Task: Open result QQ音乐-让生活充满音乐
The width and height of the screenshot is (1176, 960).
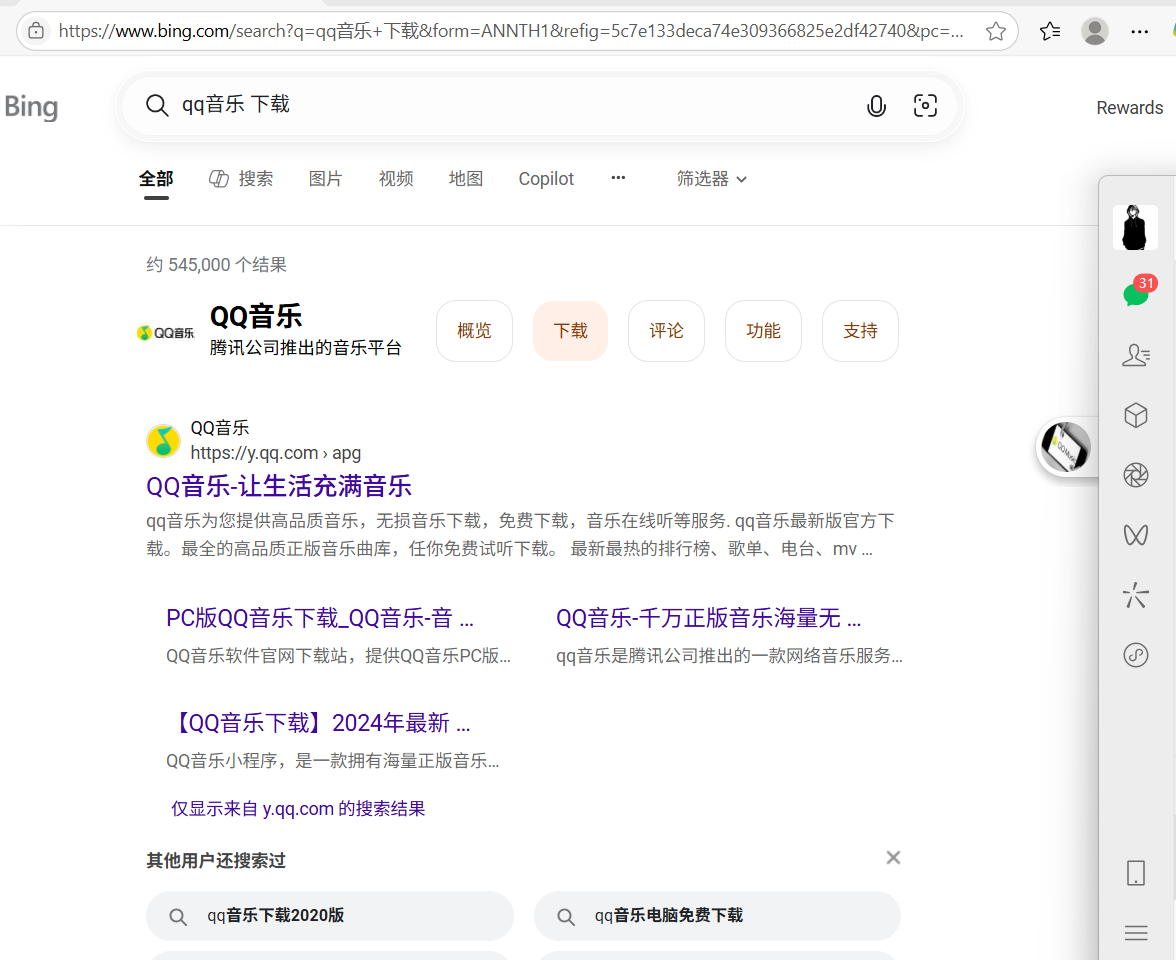Action: click(279, 486)
